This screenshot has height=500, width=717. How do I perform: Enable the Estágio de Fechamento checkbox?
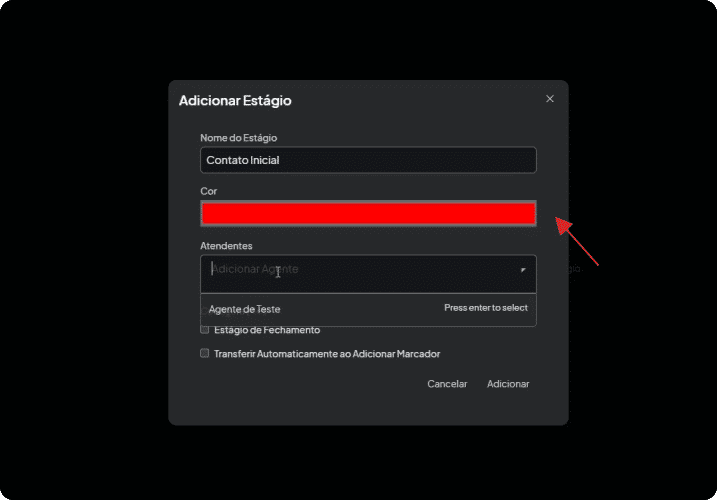pyautogui.click(x=204, y=329)
